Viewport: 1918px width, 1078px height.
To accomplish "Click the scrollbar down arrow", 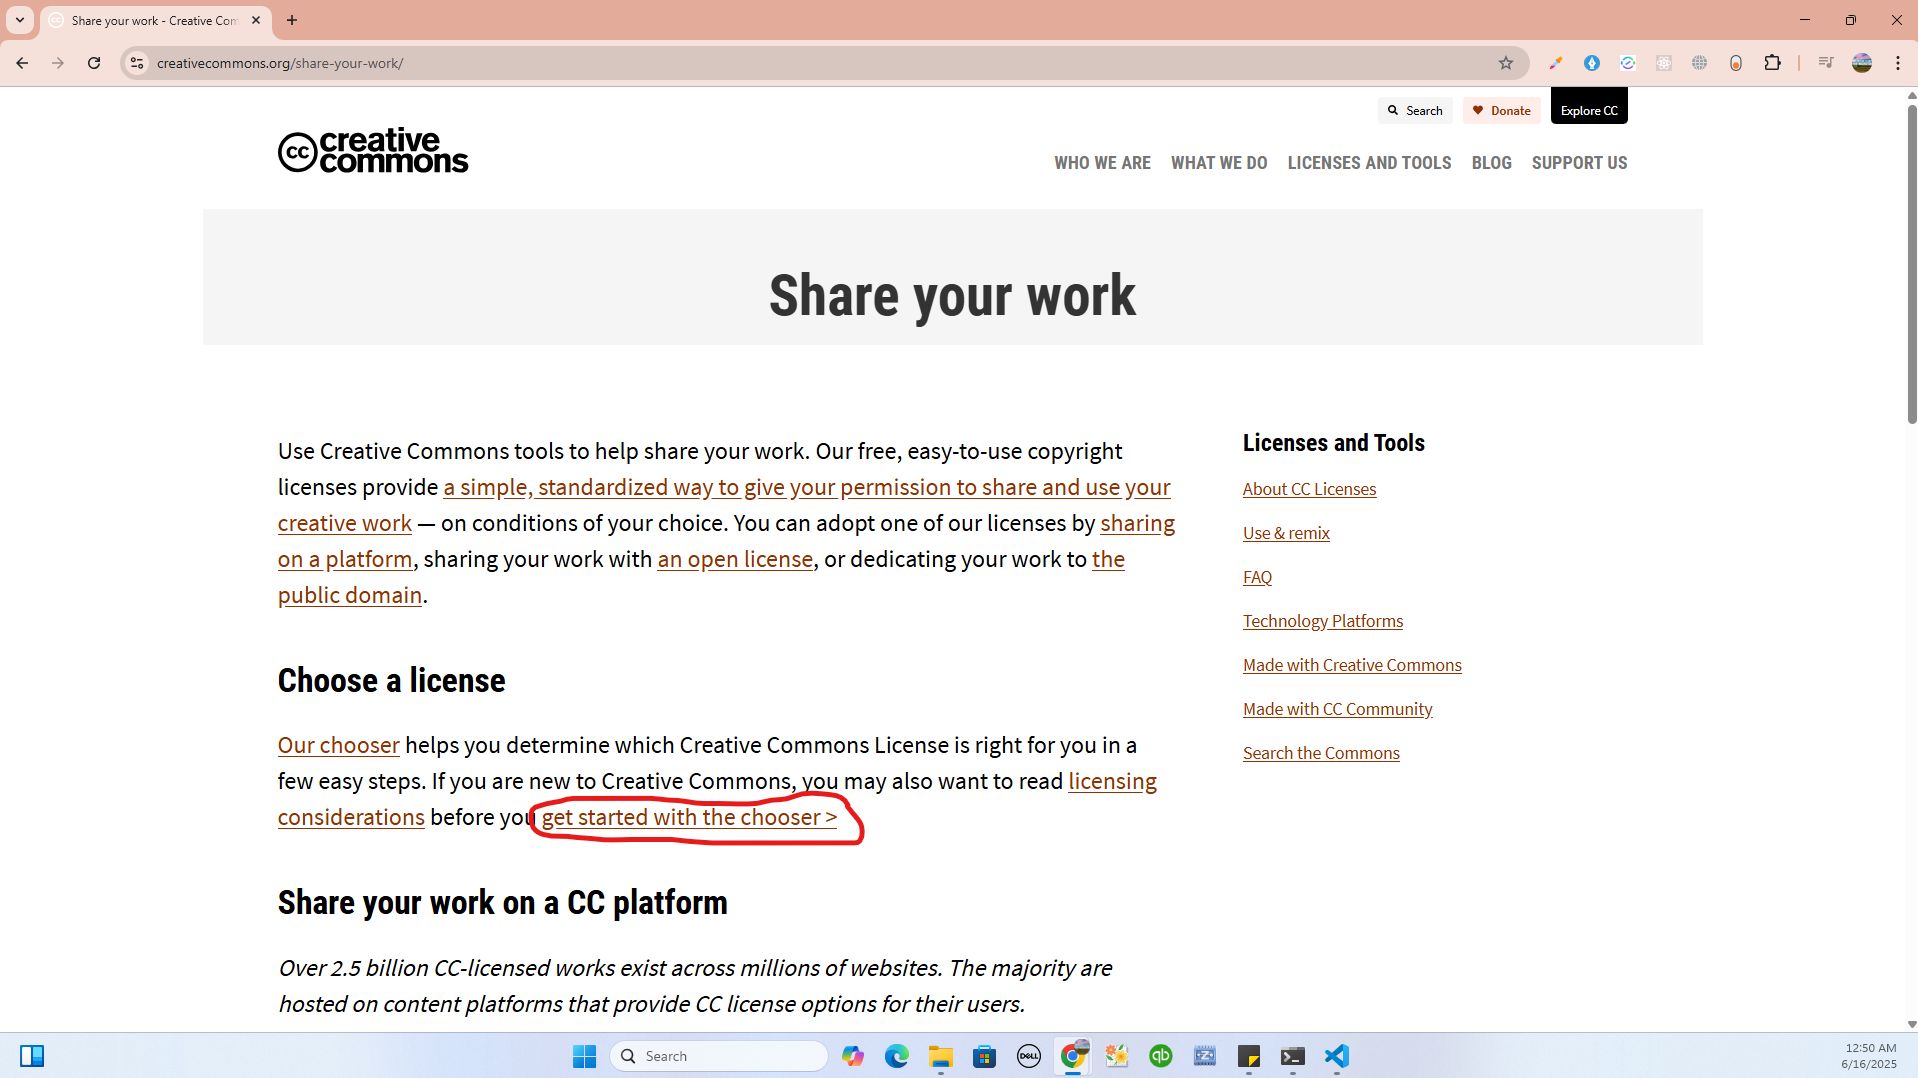I will (1911, 1024).
